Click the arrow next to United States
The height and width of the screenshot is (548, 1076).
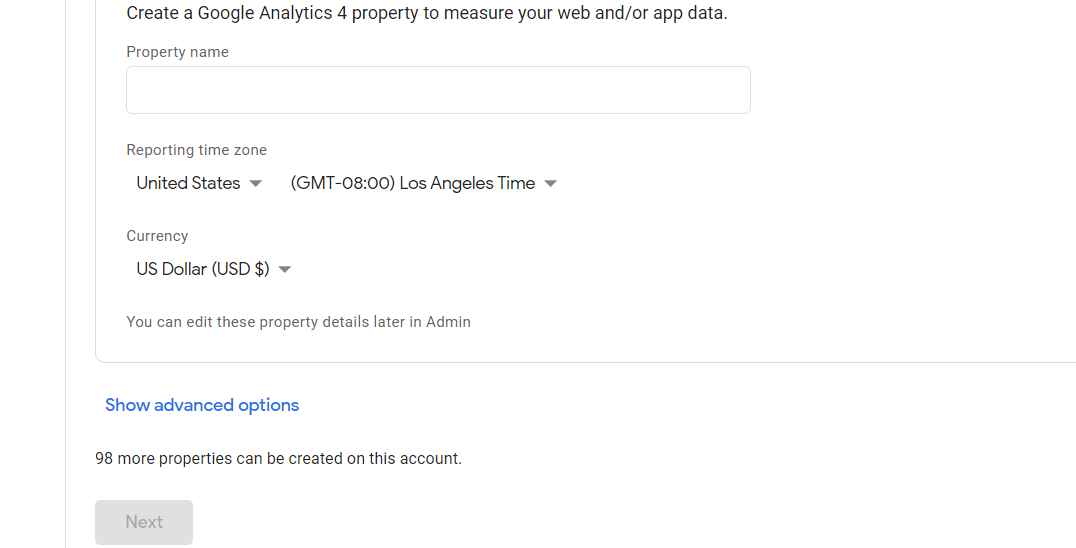coord(255,184)
